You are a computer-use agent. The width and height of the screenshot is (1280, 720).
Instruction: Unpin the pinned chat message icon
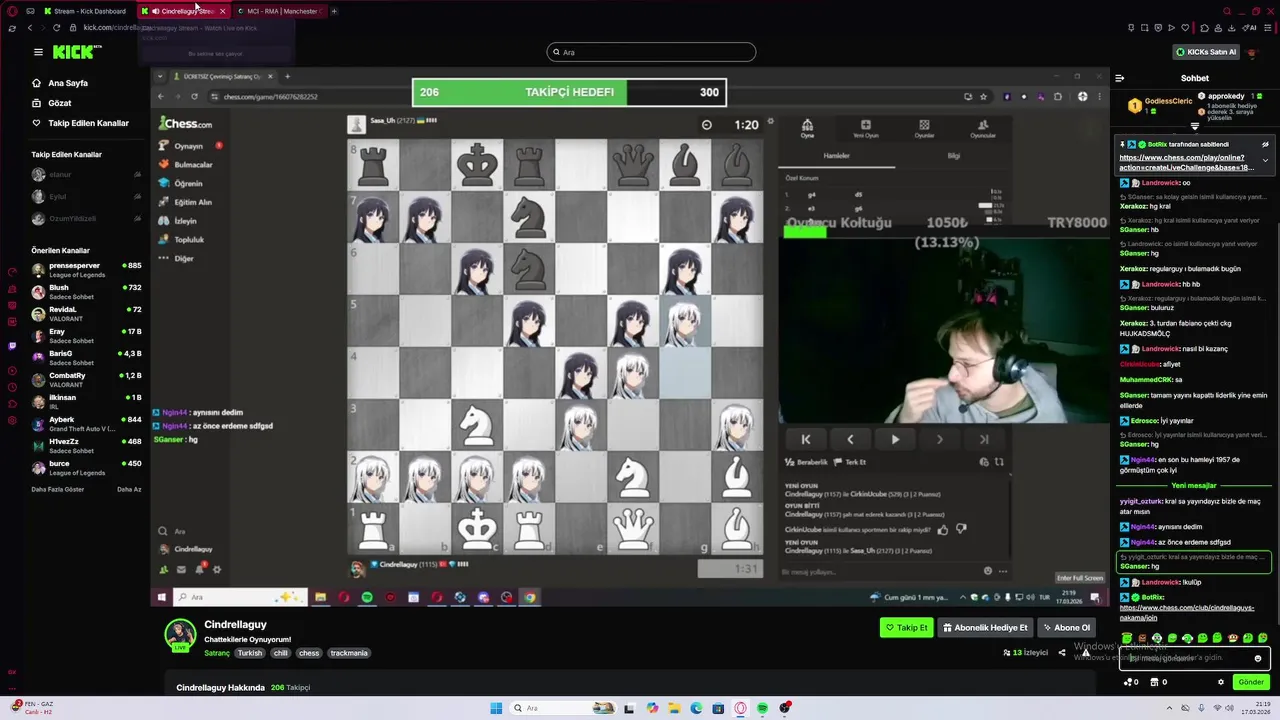[1265, 144]
